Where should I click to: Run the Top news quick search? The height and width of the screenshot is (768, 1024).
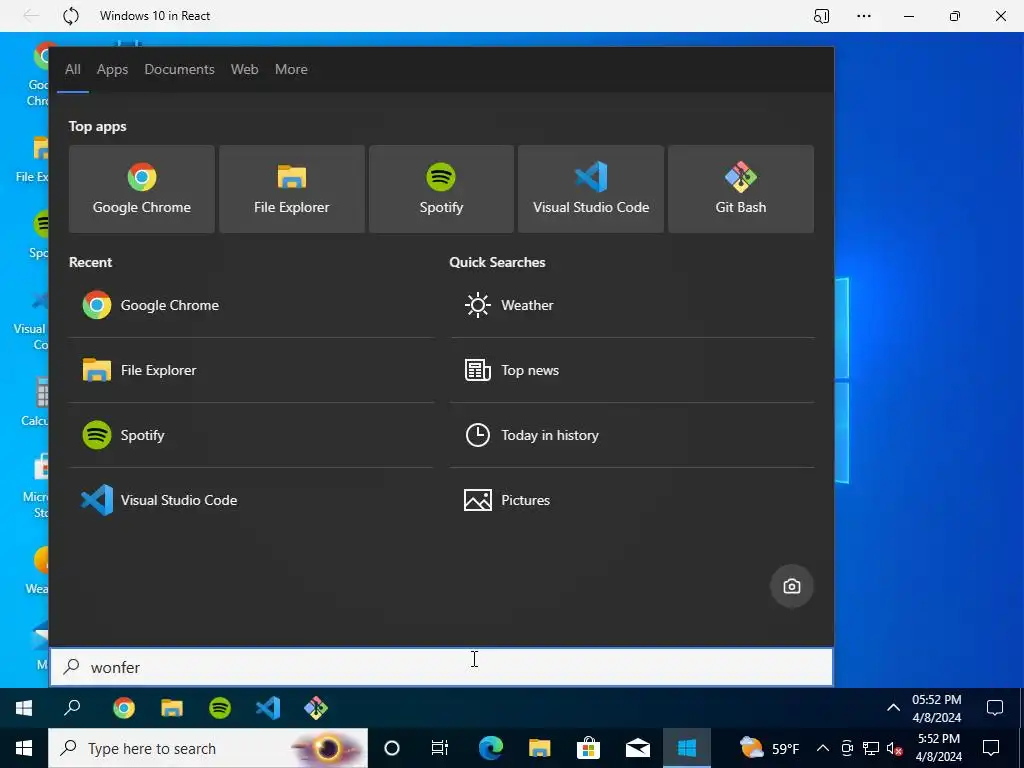tap(632, 370)
